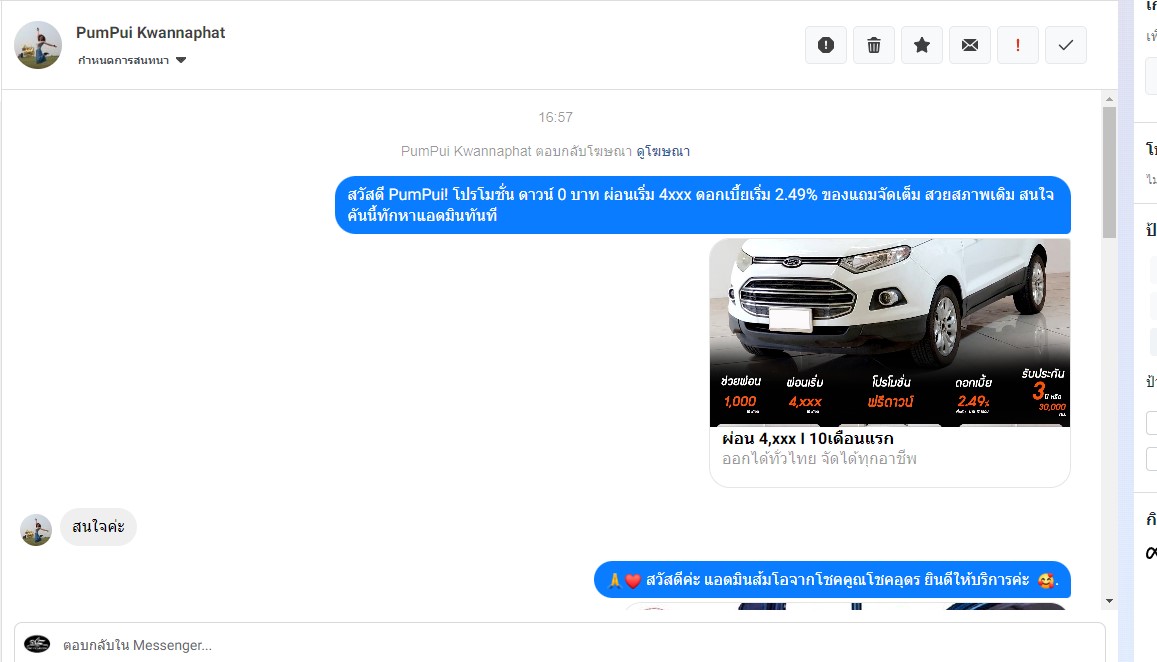Click the PumPui Kwannaphat name heading

click(x=151, y=32)
